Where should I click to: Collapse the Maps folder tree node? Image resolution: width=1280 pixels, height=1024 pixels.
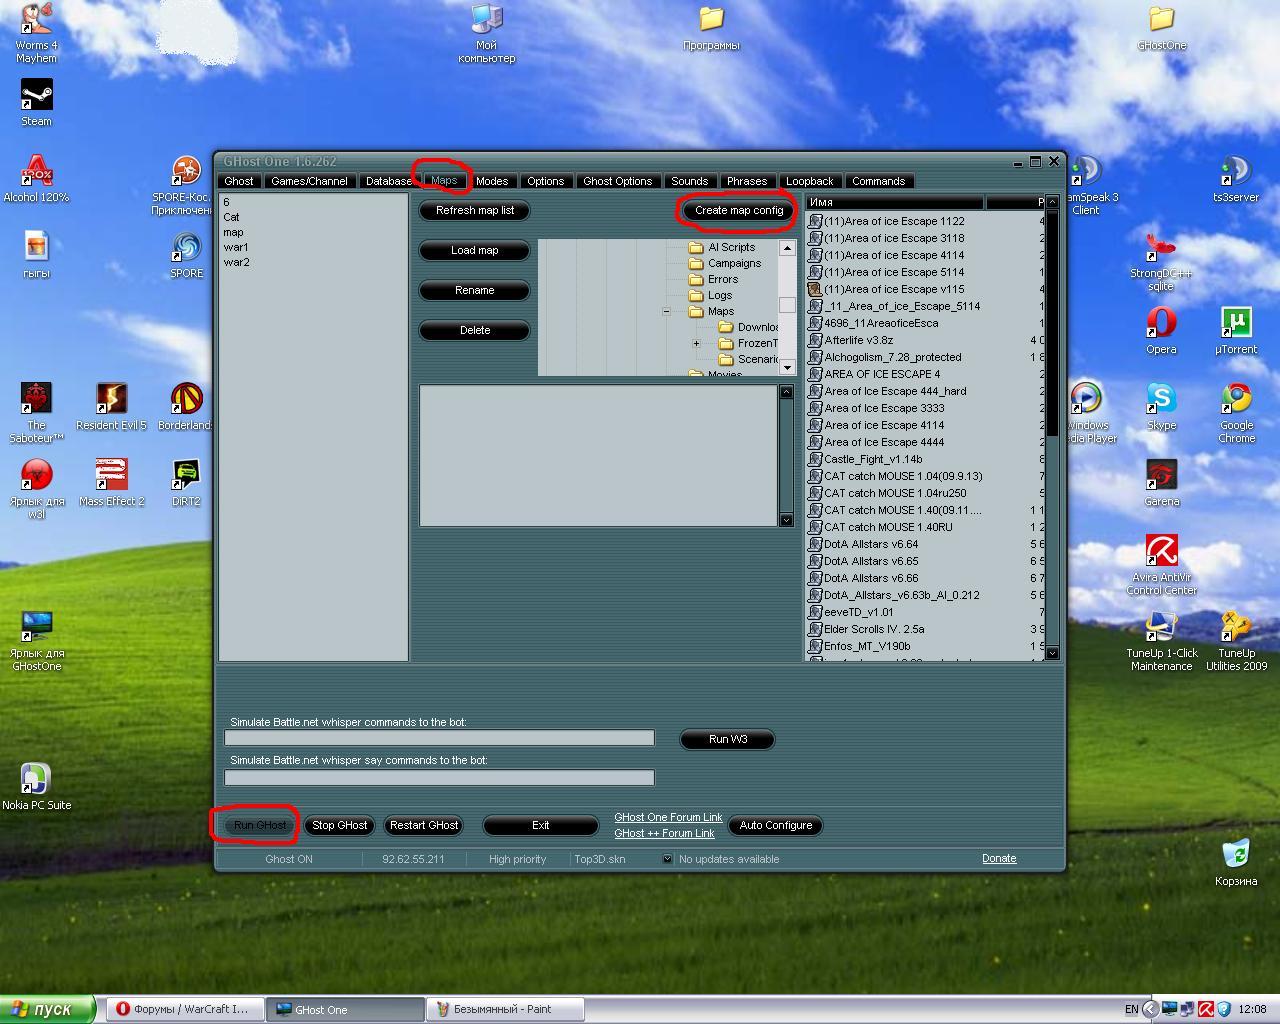click(x=666, y=312)
